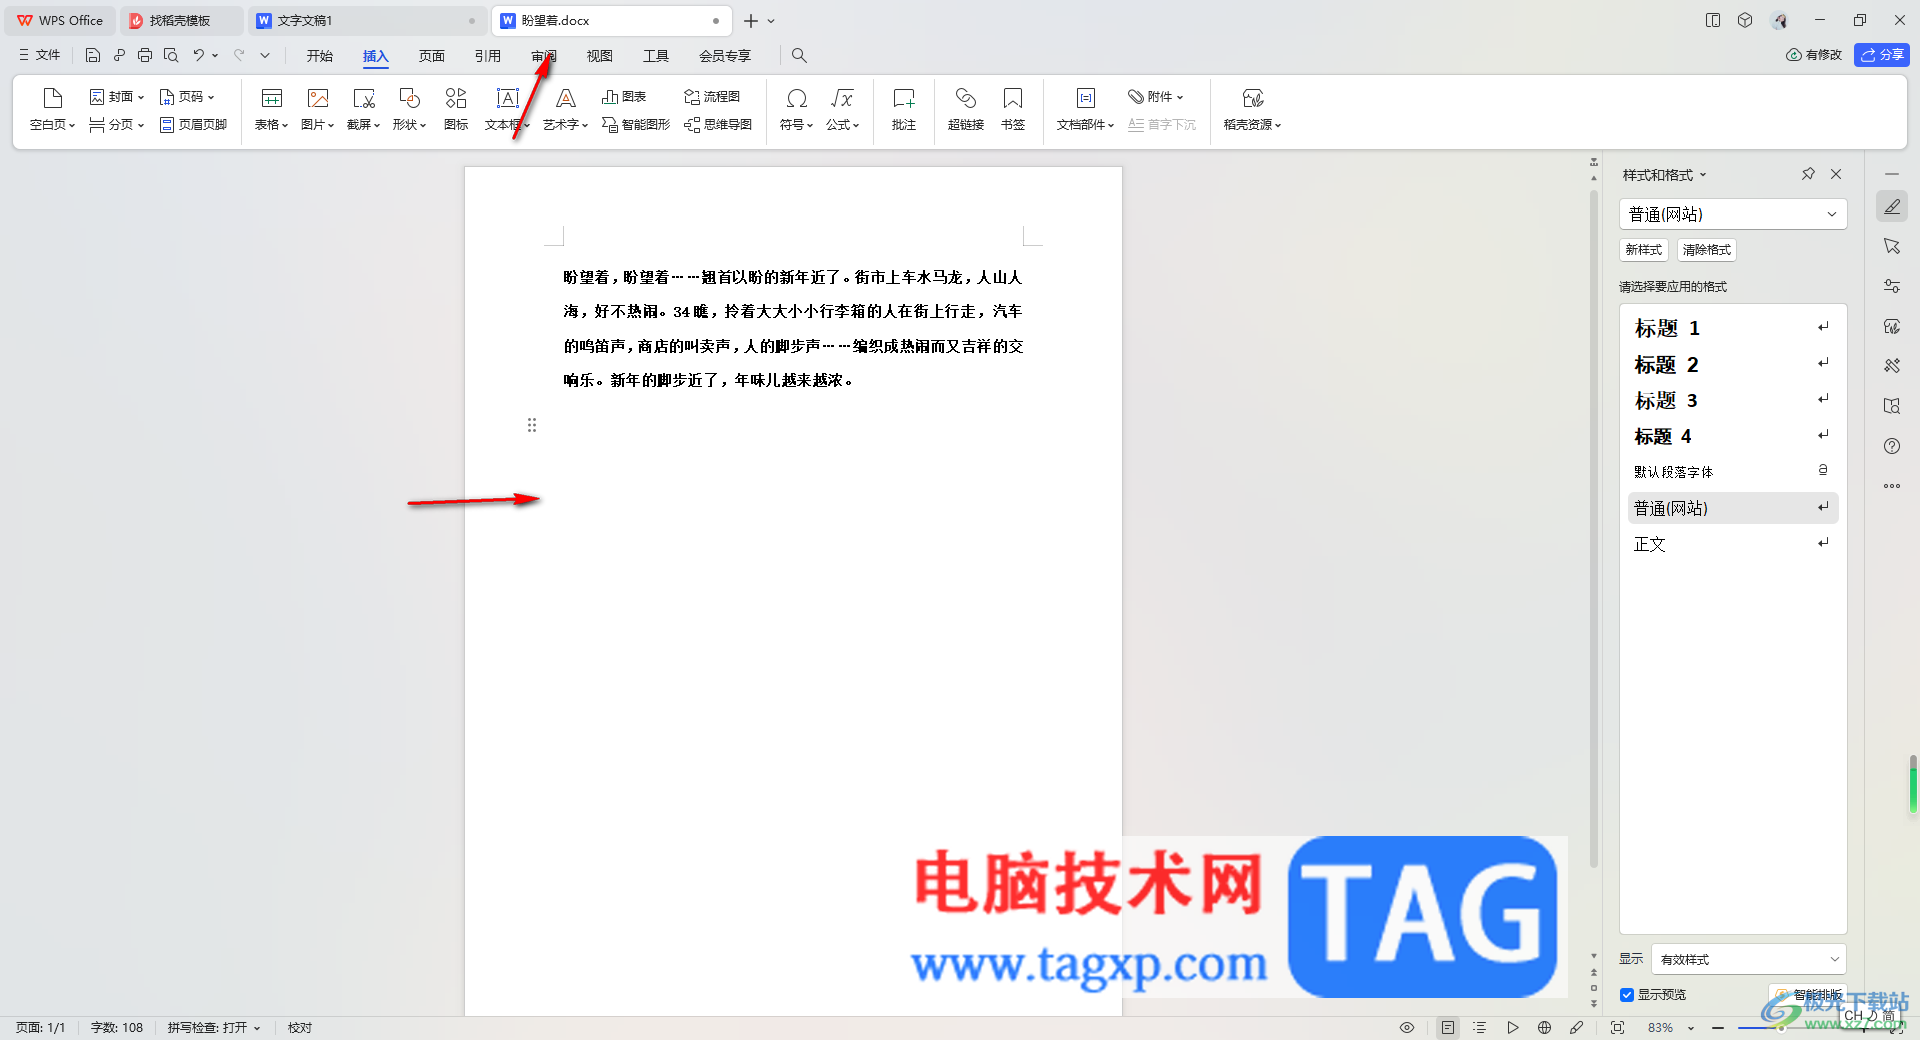Switch to web layout globe view

(1545, 1028)
